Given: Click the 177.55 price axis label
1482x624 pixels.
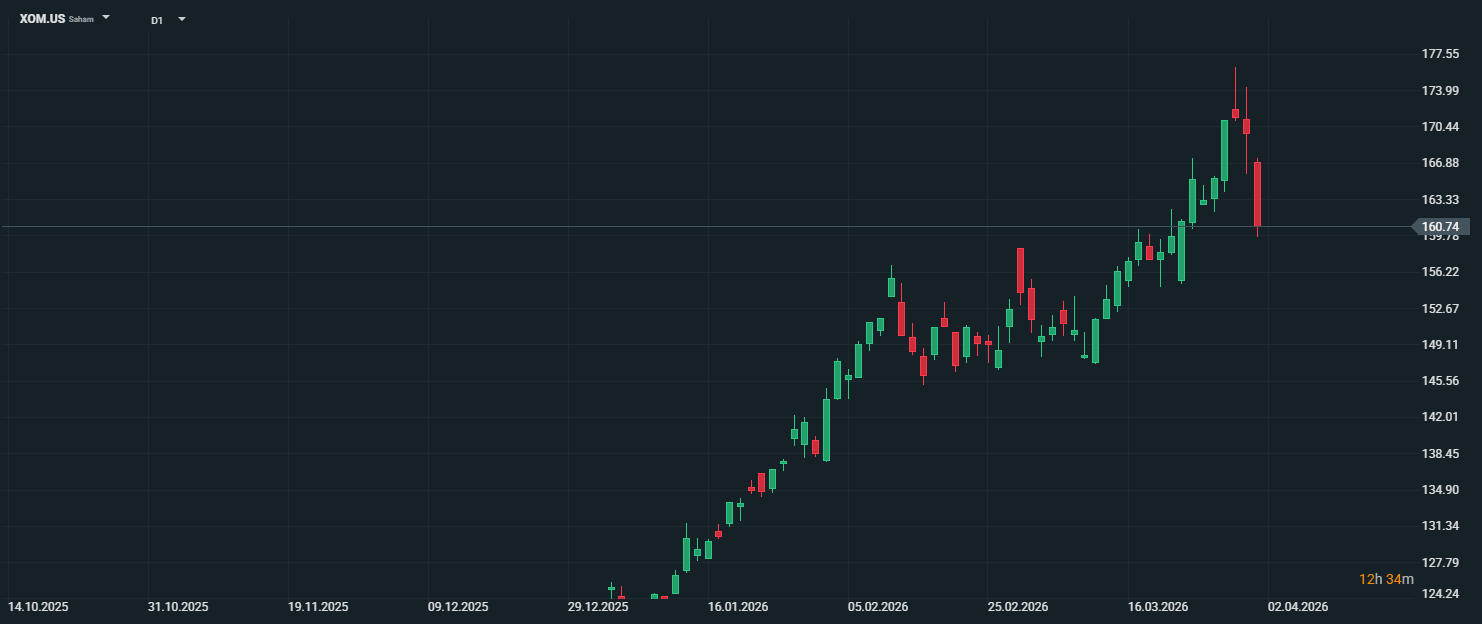Looking at the screenshot, I should pyautogui.click(x=1440, y=54).
